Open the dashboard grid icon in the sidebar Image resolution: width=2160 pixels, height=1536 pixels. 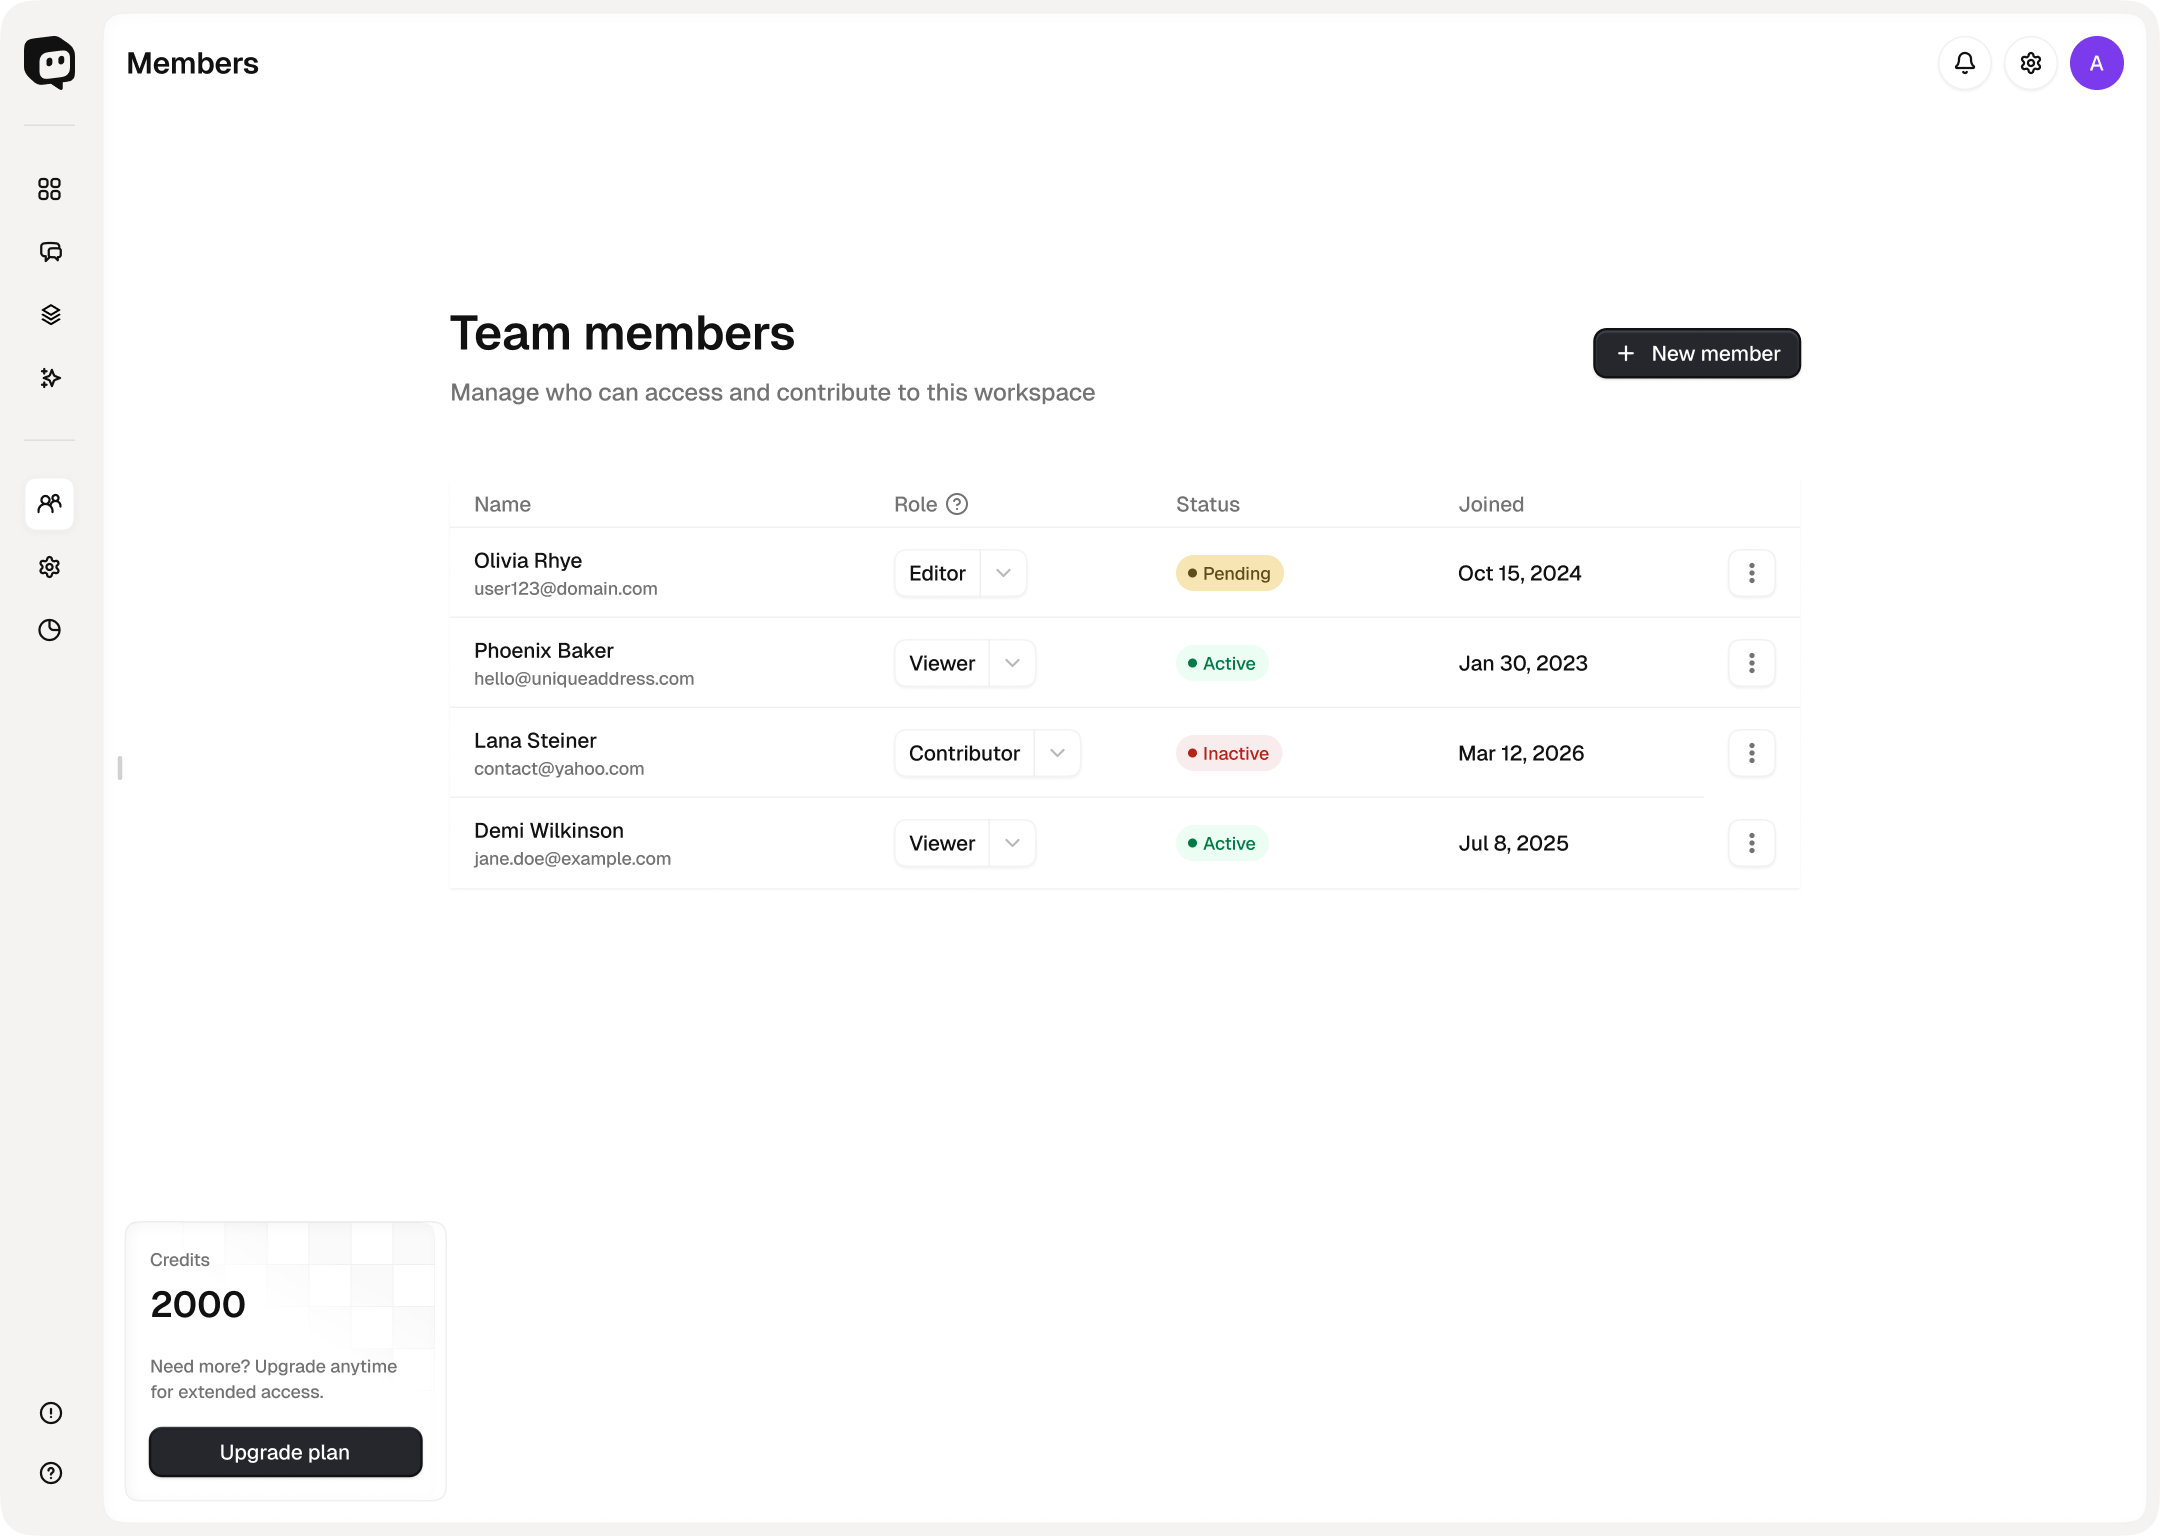click(x=49, y=189)
